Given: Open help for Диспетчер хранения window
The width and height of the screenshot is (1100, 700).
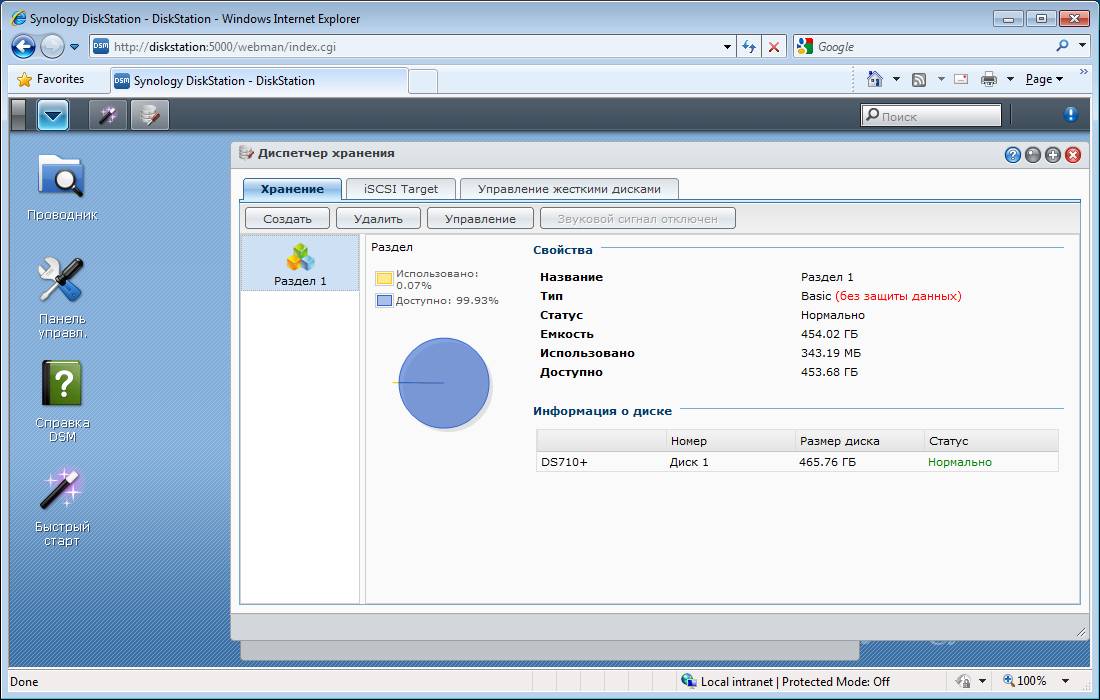Looking at the screenshot, I should tap(1012, 155).
